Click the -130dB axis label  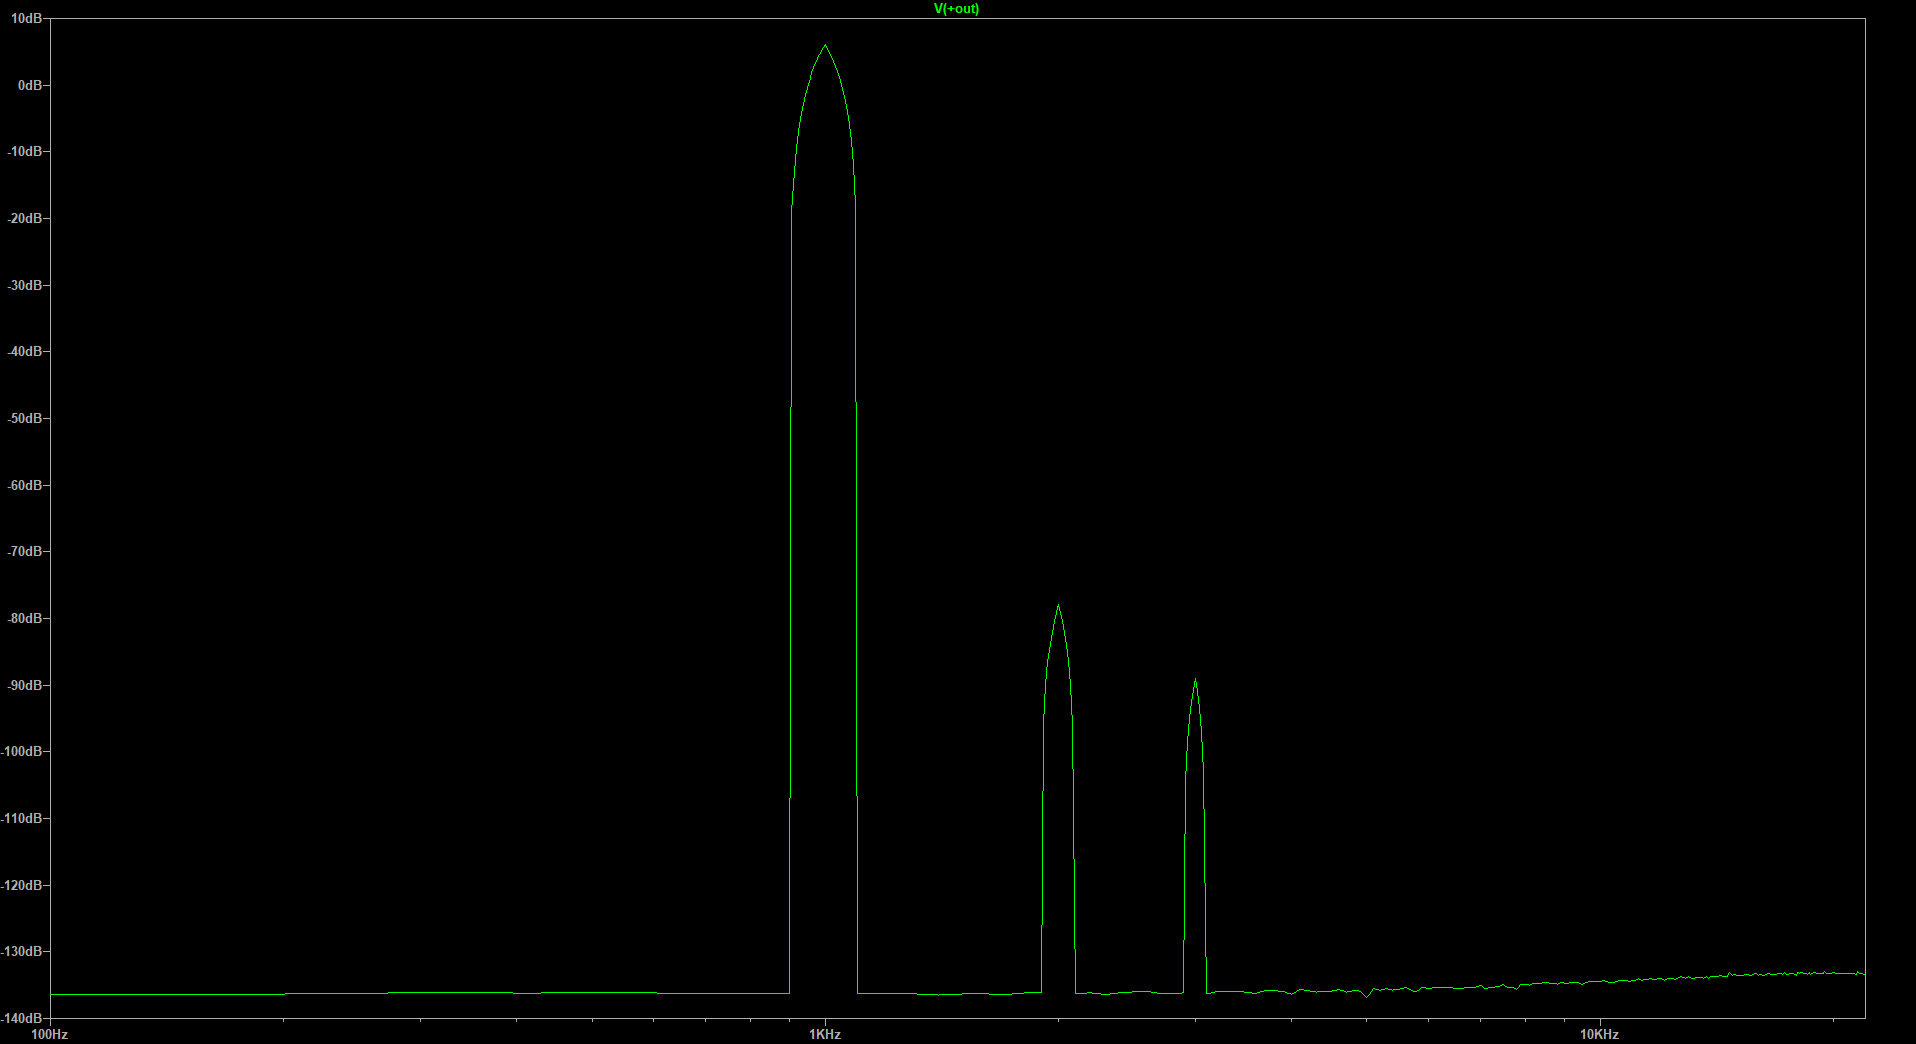pyautogui.click(x=22, y=952)
